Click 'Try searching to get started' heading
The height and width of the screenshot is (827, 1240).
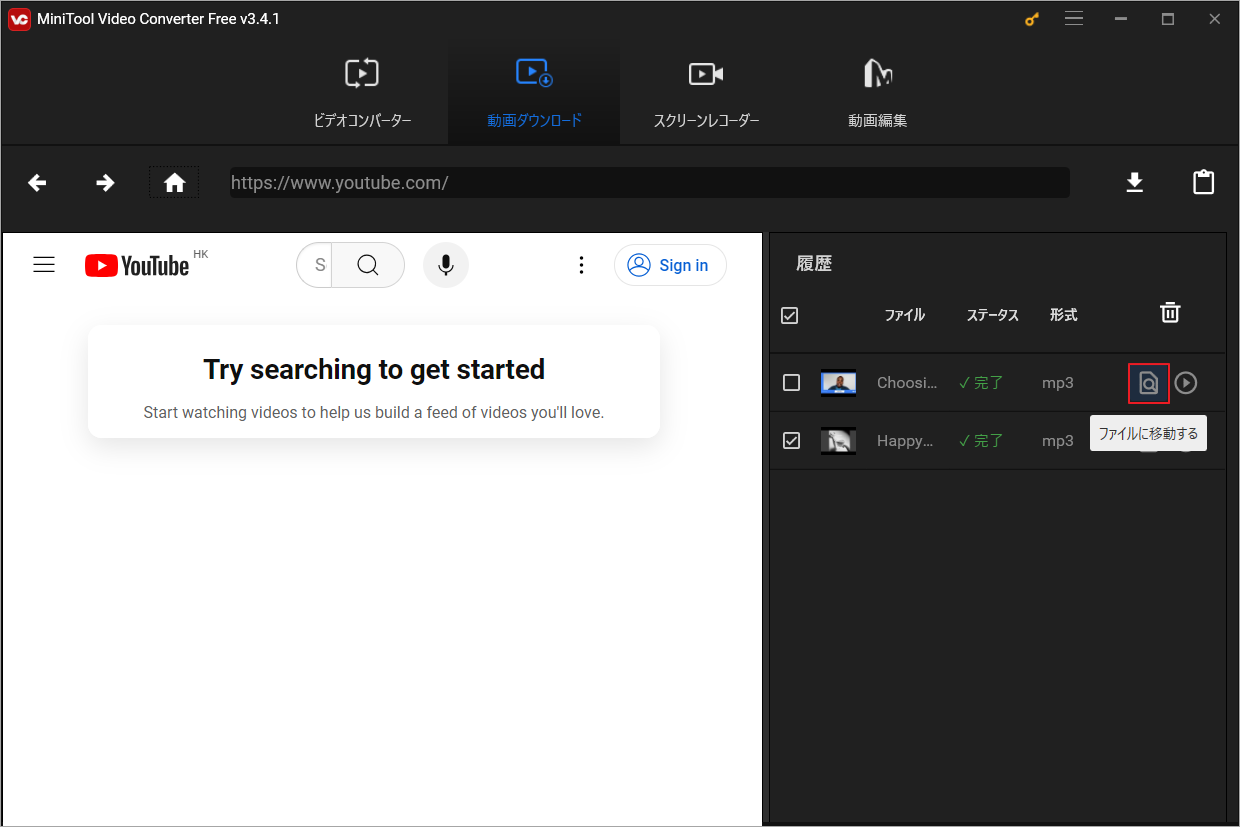pos(374,369)
